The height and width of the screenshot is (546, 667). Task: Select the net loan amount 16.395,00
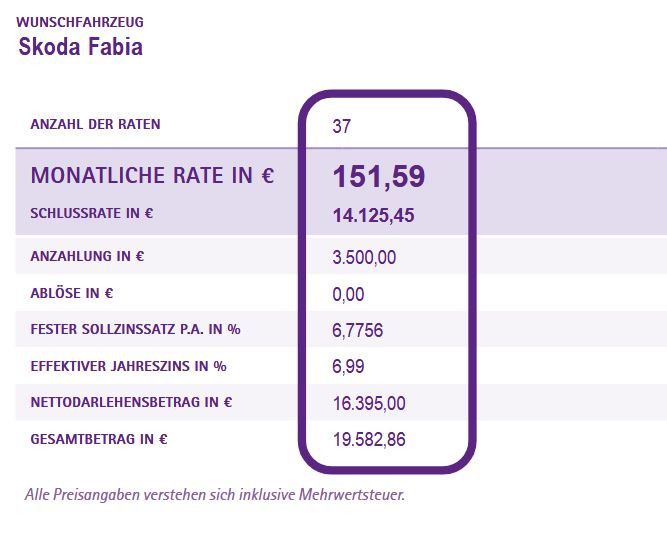368,403
